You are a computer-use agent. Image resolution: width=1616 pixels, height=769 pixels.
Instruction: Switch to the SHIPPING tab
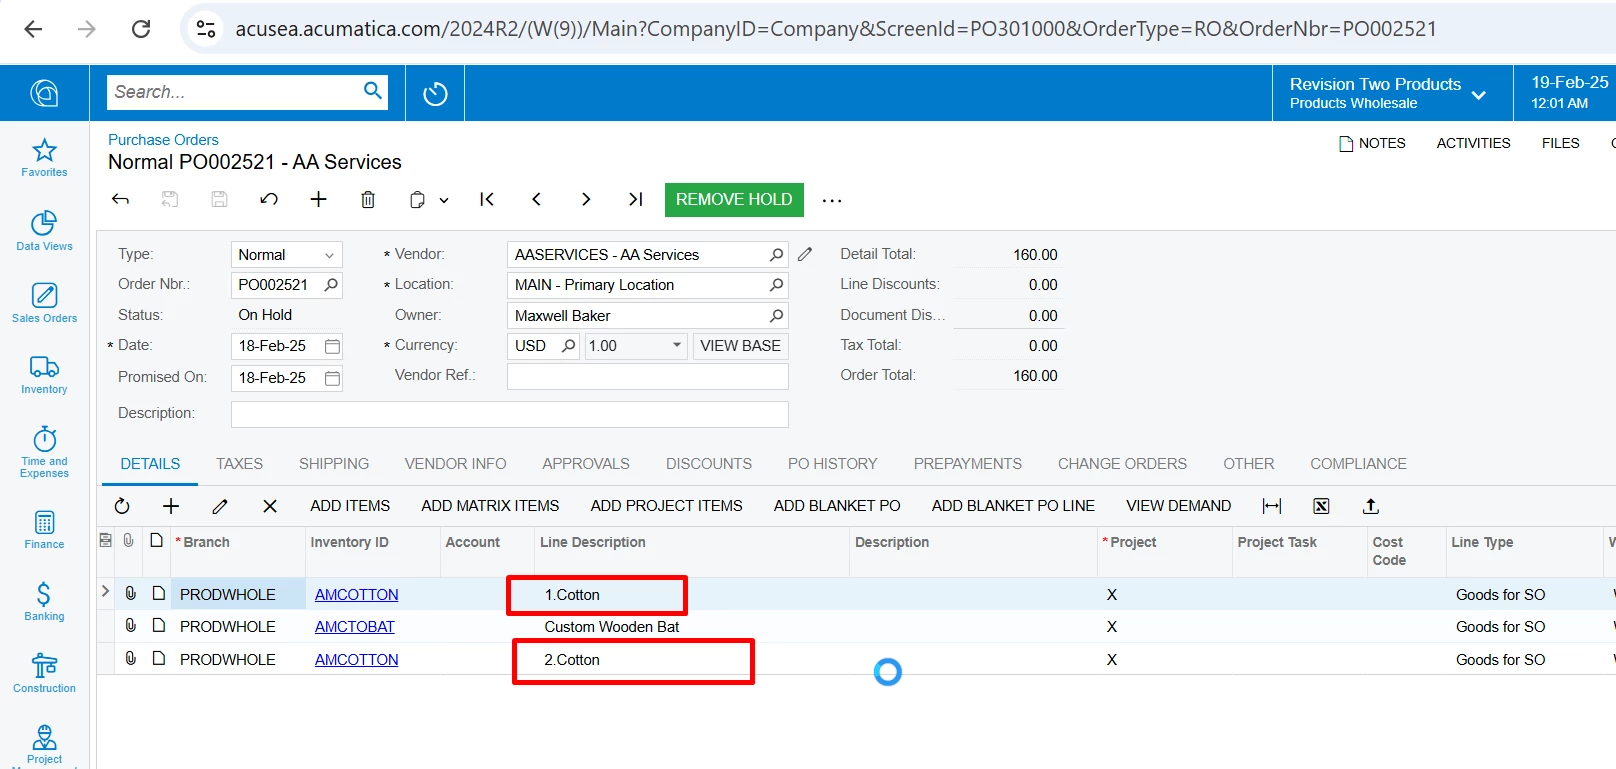point(334,464)
